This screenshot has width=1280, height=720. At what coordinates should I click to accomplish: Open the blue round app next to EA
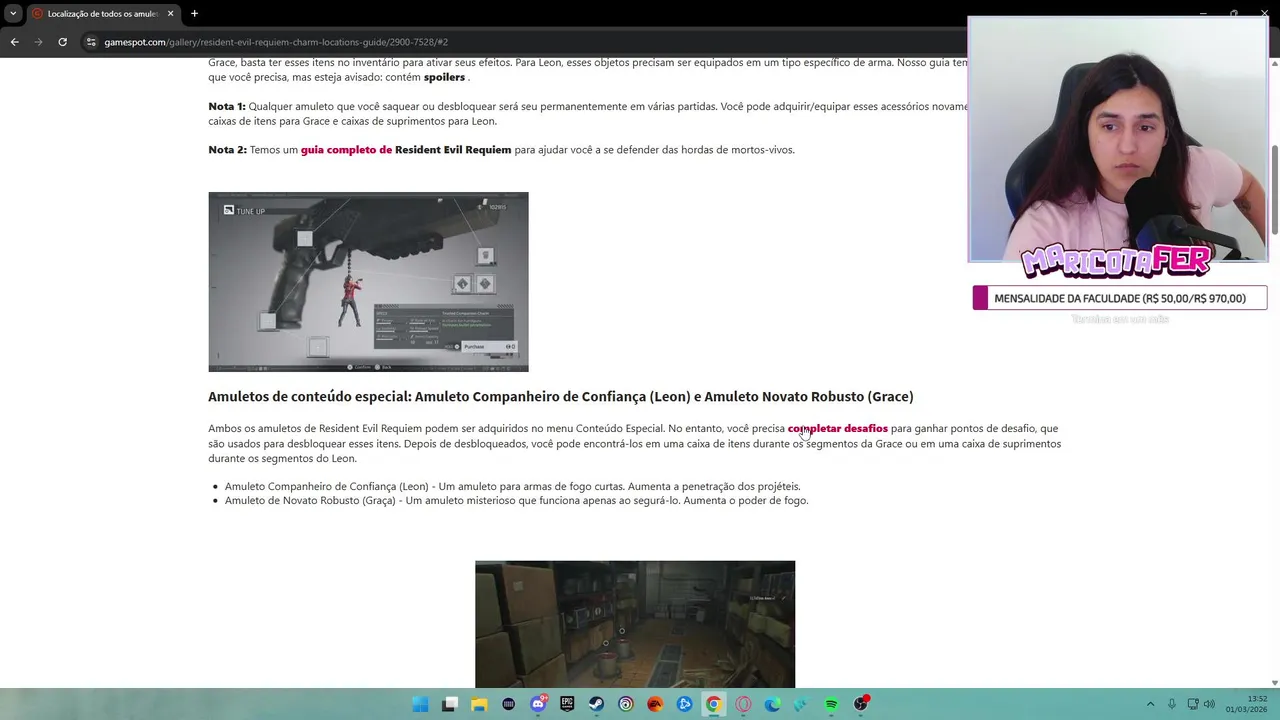684,704
